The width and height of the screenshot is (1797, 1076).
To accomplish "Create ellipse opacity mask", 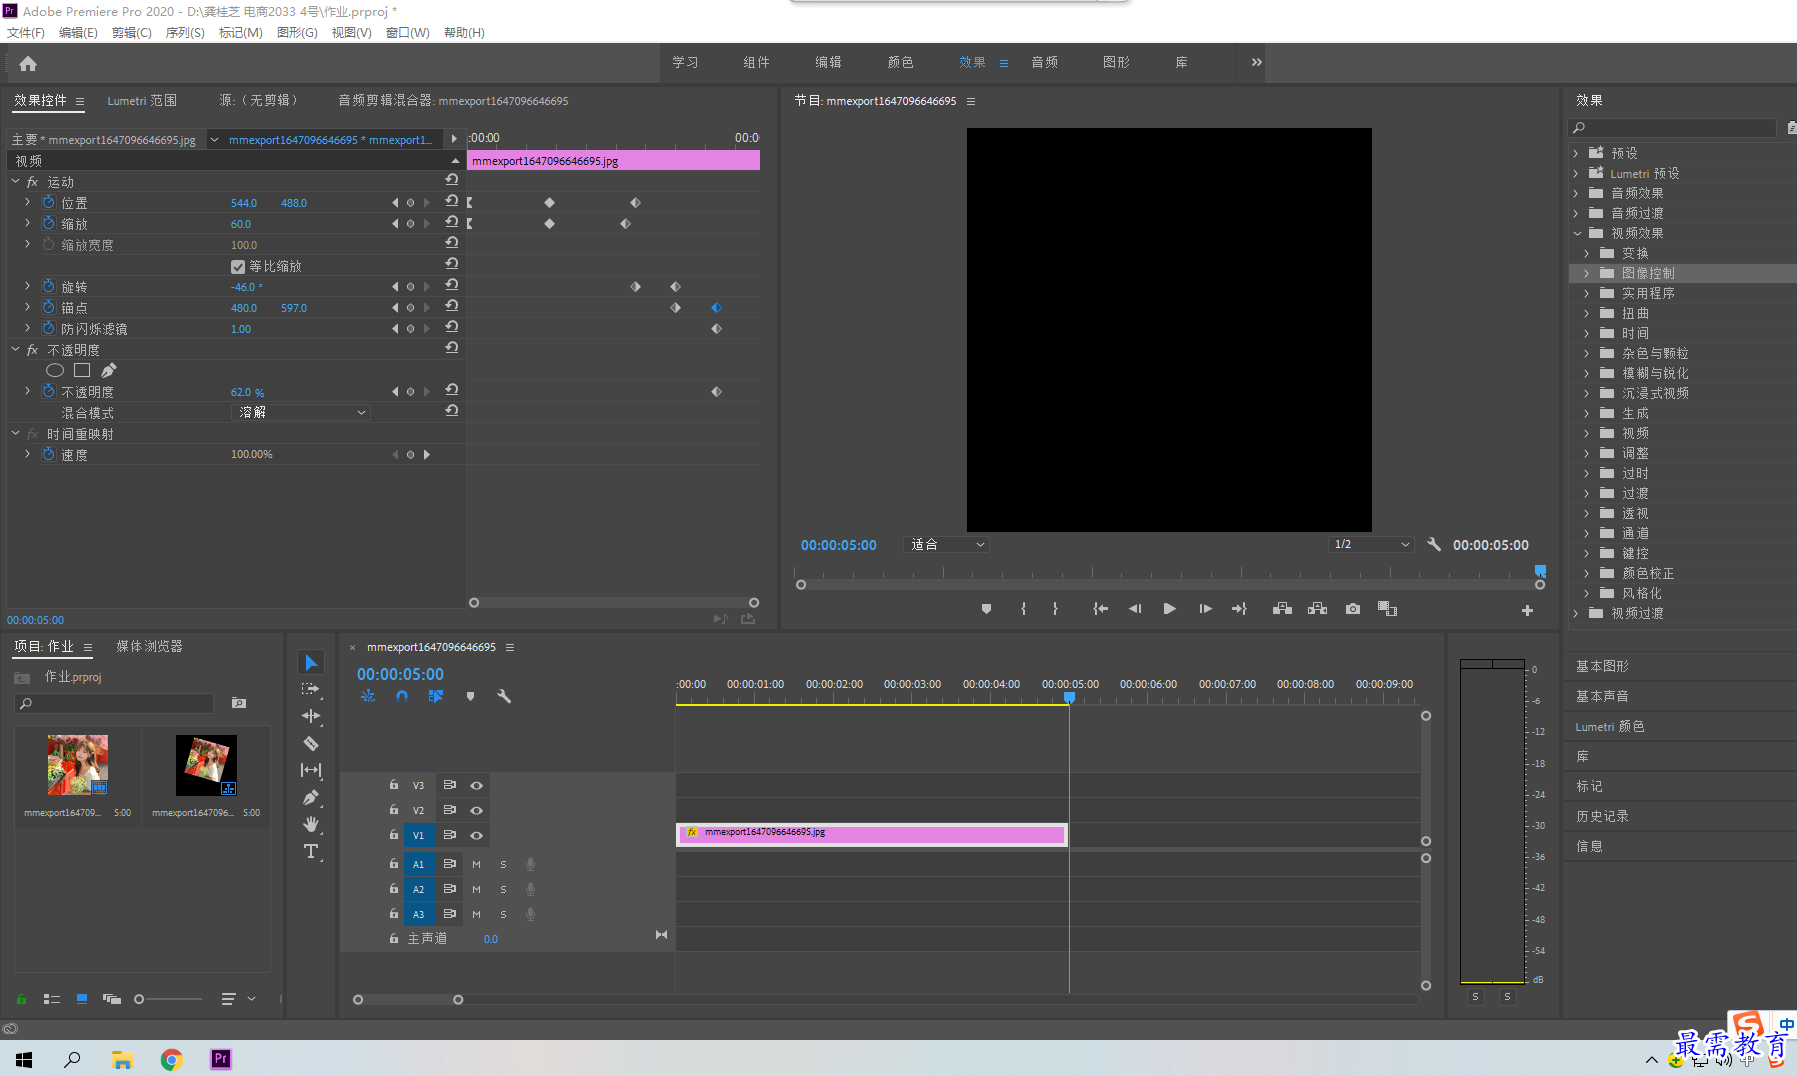I will pyautogui.click(x=55, y=371).
